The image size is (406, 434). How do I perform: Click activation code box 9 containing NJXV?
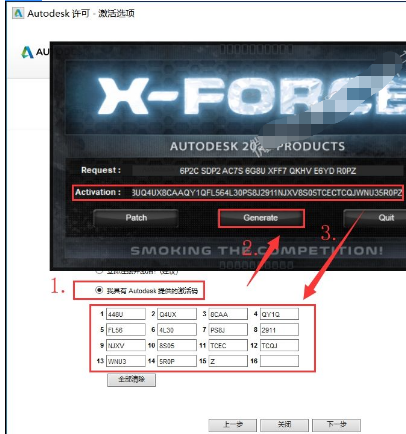click(126, 345)
